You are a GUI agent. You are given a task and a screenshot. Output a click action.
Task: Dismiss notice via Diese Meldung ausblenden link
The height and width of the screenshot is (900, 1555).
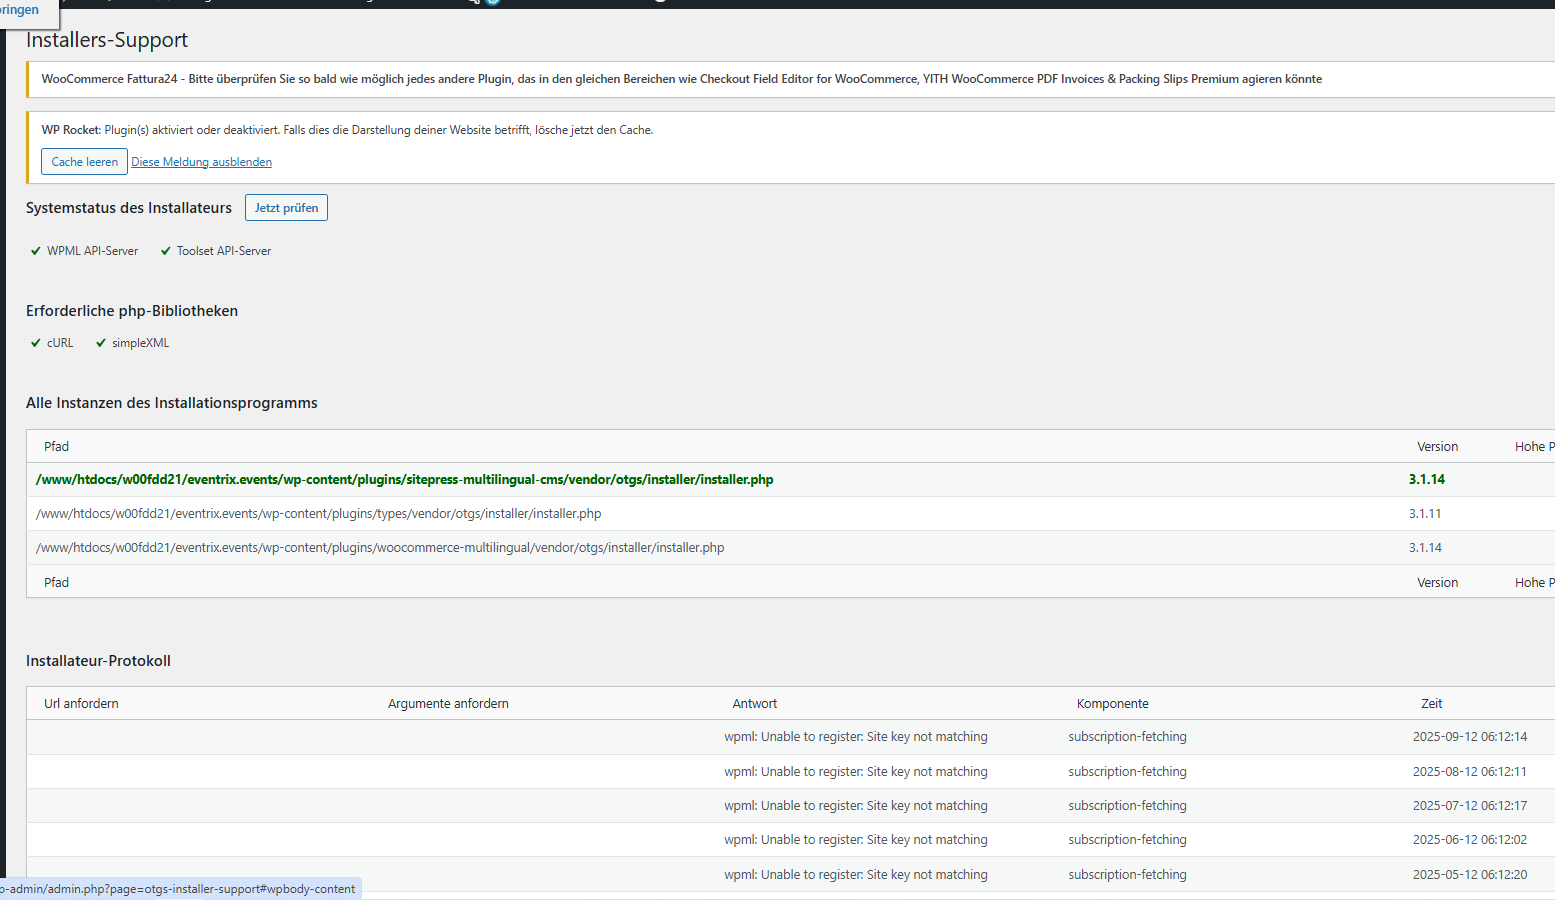click(x=202, y=162)
